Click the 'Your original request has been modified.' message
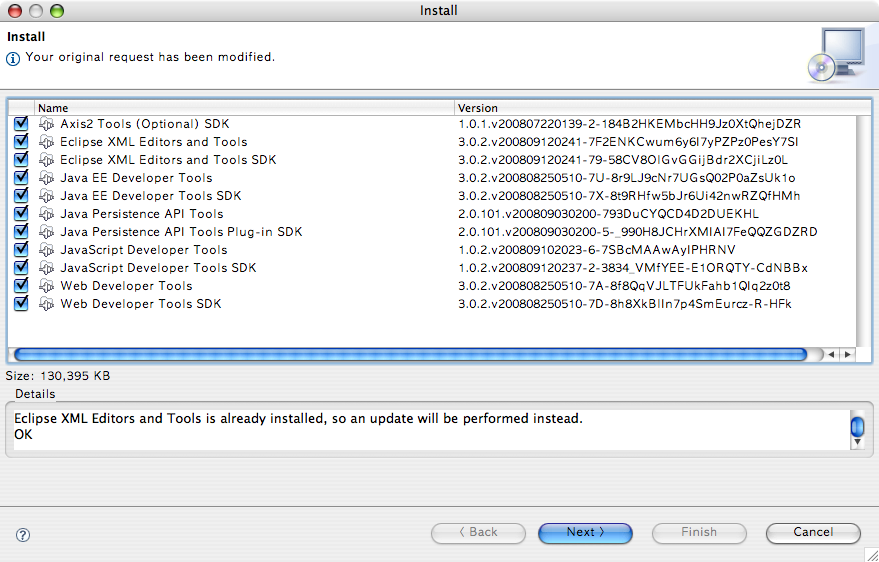This screenshot has width=879, height=562. coord(150,57)
